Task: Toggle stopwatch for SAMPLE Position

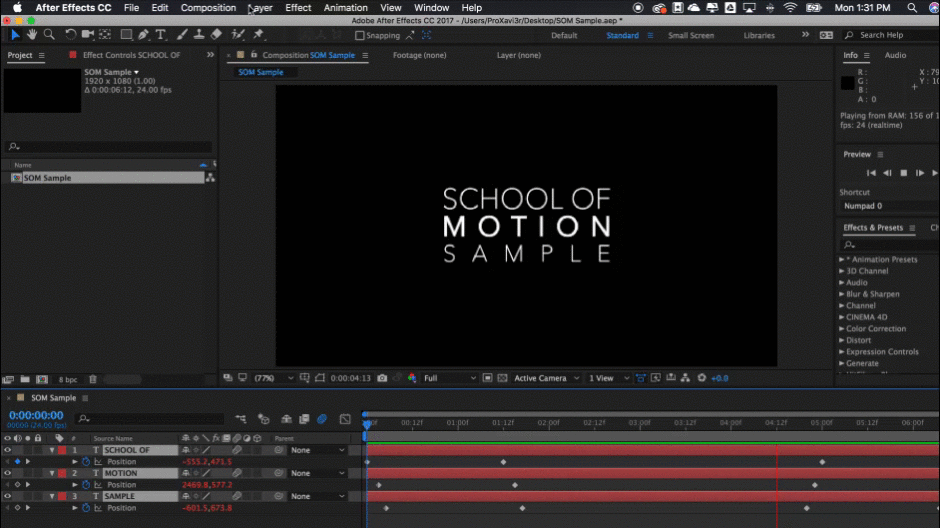Action: coord(86,508)
